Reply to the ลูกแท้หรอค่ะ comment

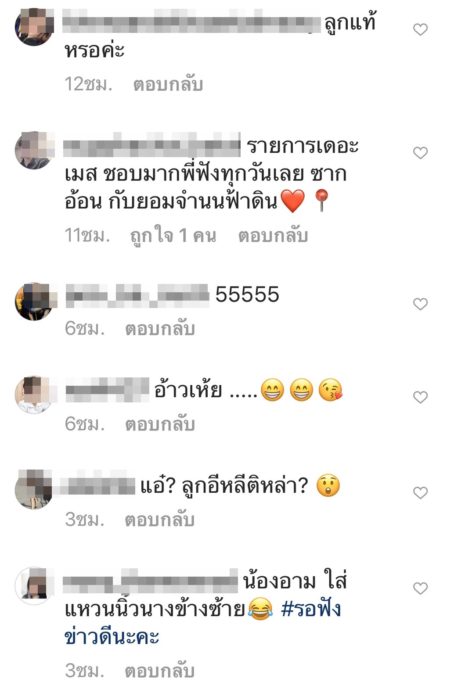coord(168,83)
